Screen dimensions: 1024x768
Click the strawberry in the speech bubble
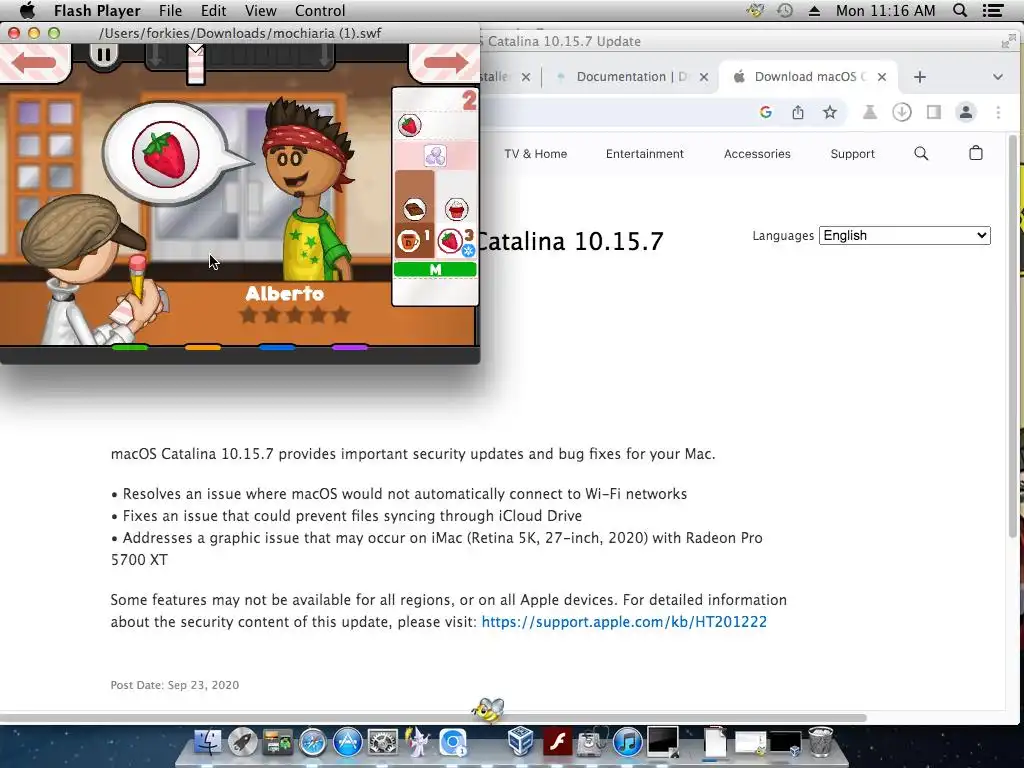point(166,154)
